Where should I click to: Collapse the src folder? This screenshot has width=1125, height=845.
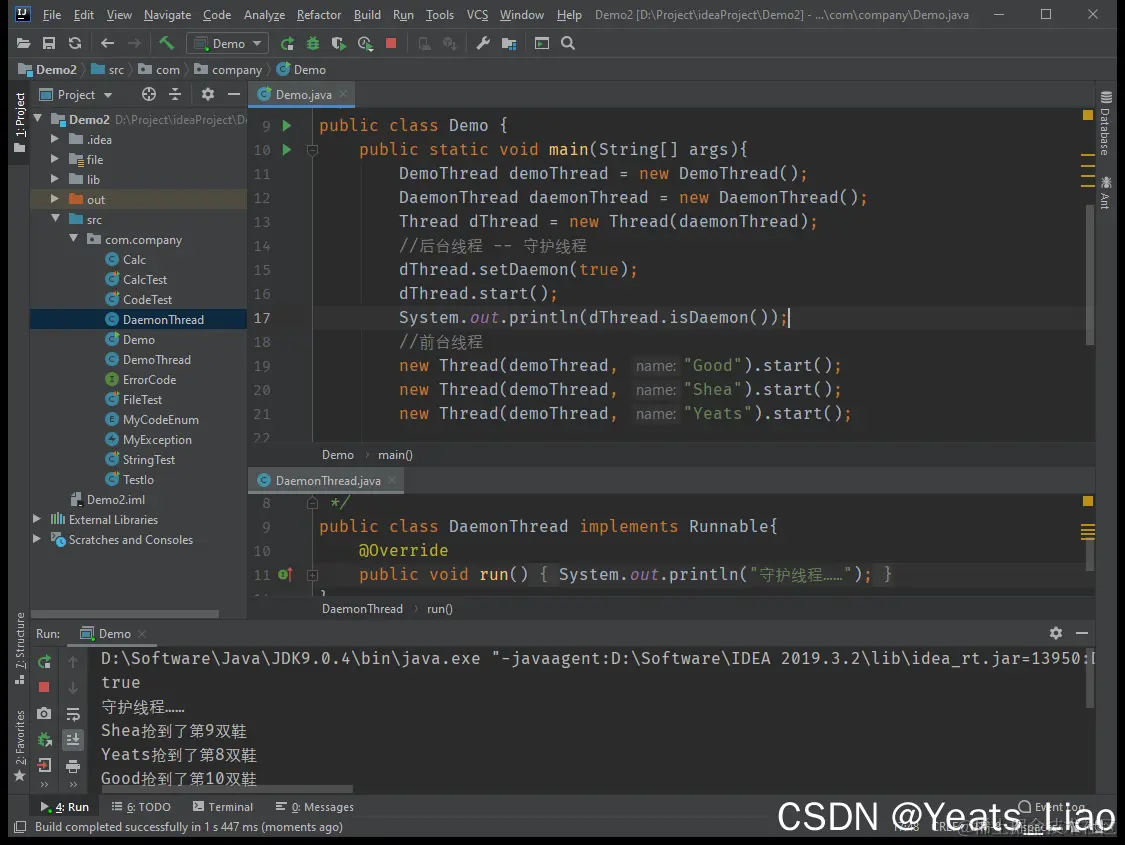coord(55,218)
